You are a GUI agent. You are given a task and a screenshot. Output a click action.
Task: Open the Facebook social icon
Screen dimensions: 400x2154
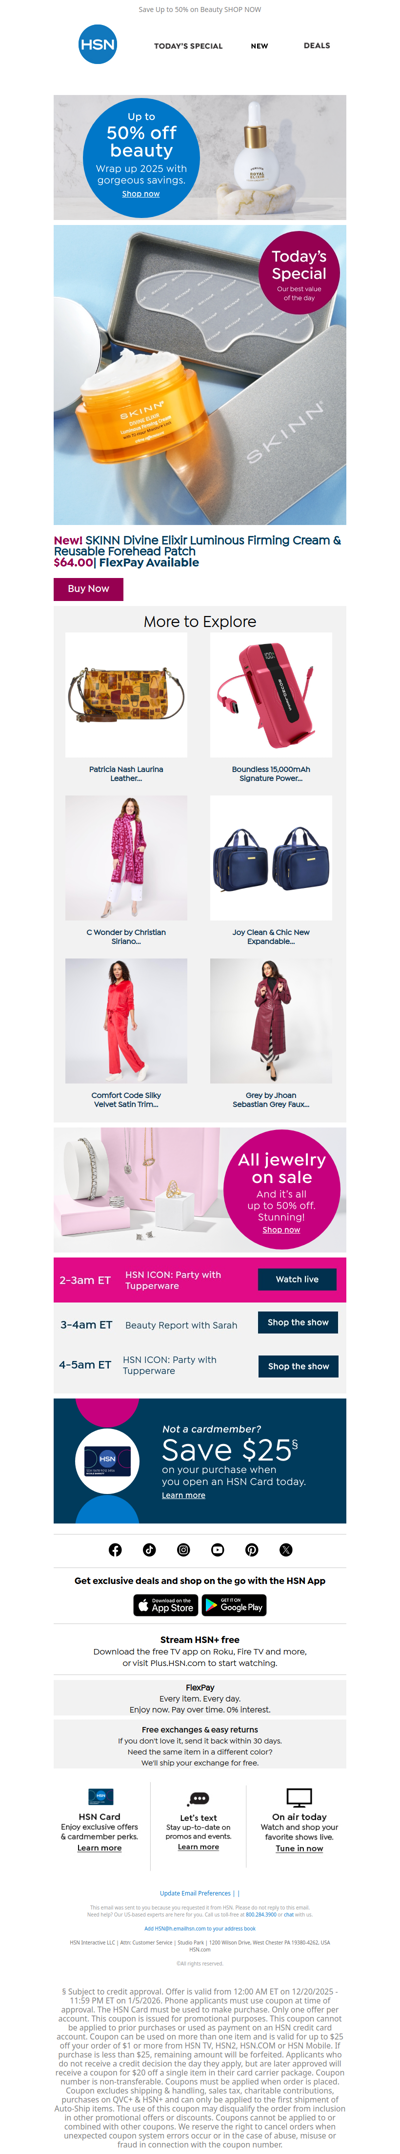(x=115, y=1549)
